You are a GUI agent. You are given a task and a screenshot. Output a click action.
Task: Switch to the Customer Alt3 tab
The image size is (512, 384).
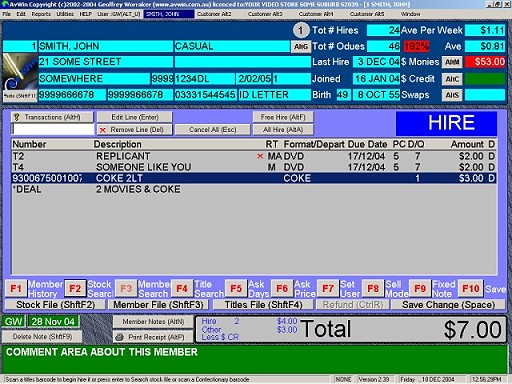coord(265,14)
